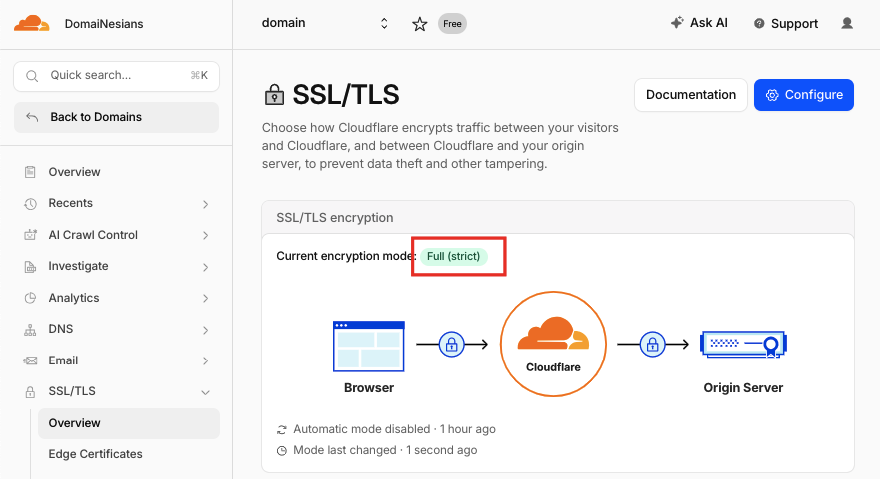This screenshot has width=880, height=479.
Task: Click the Current encryption mode label
Action: click(346, 256)
